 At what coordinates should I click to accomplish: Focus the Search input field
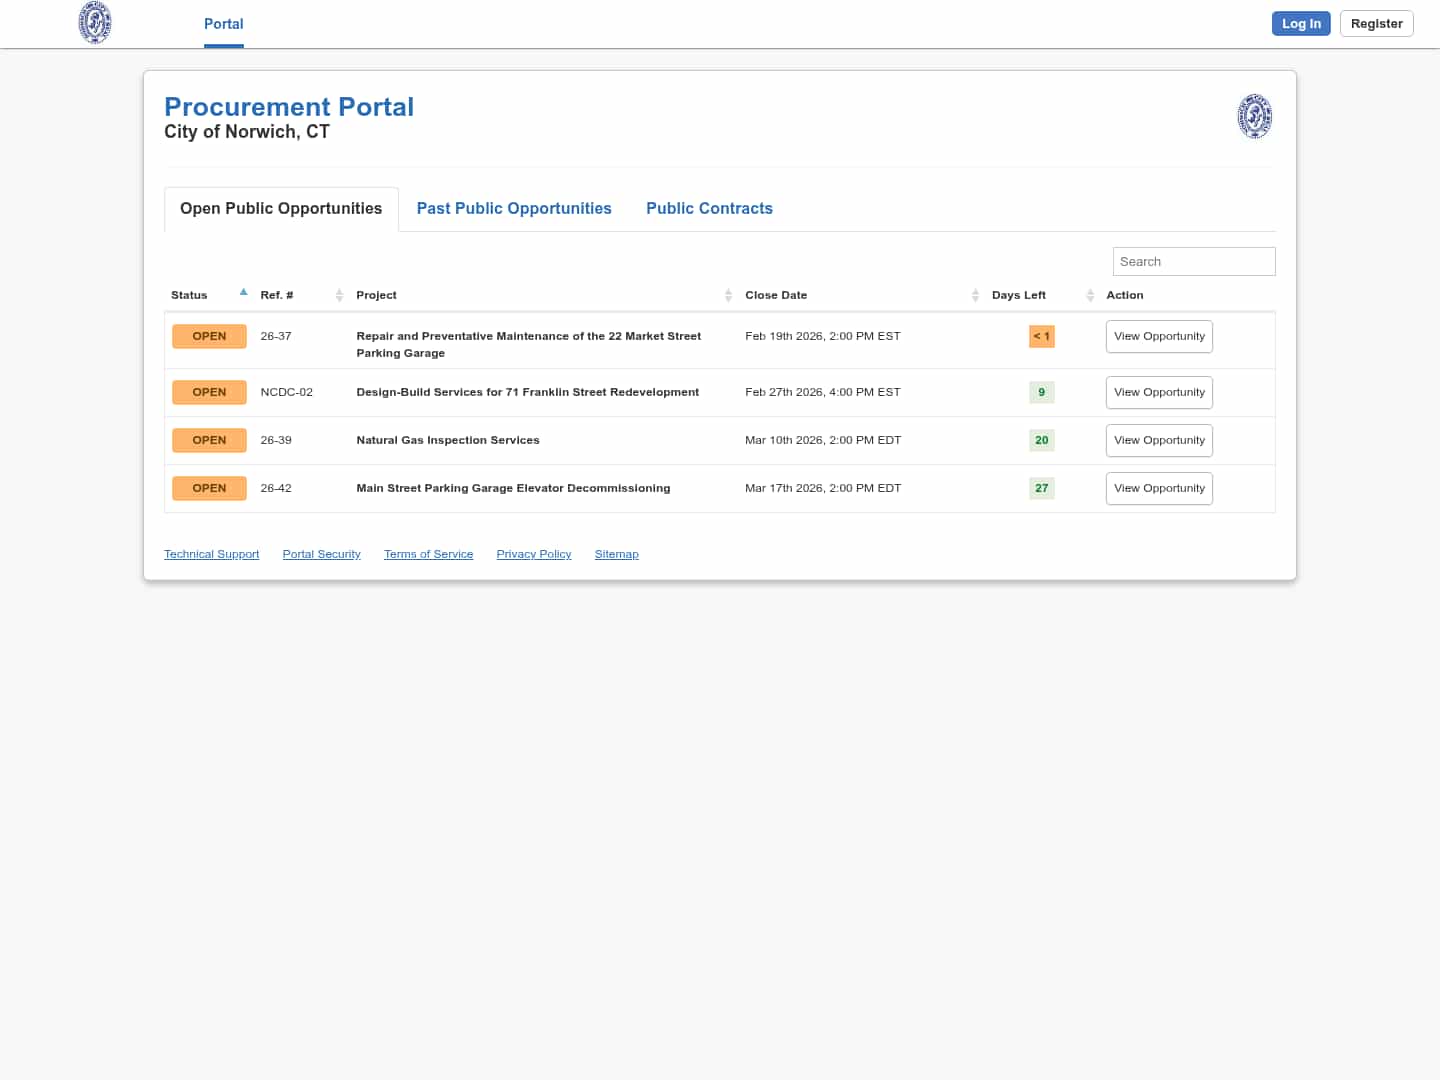1193,262
